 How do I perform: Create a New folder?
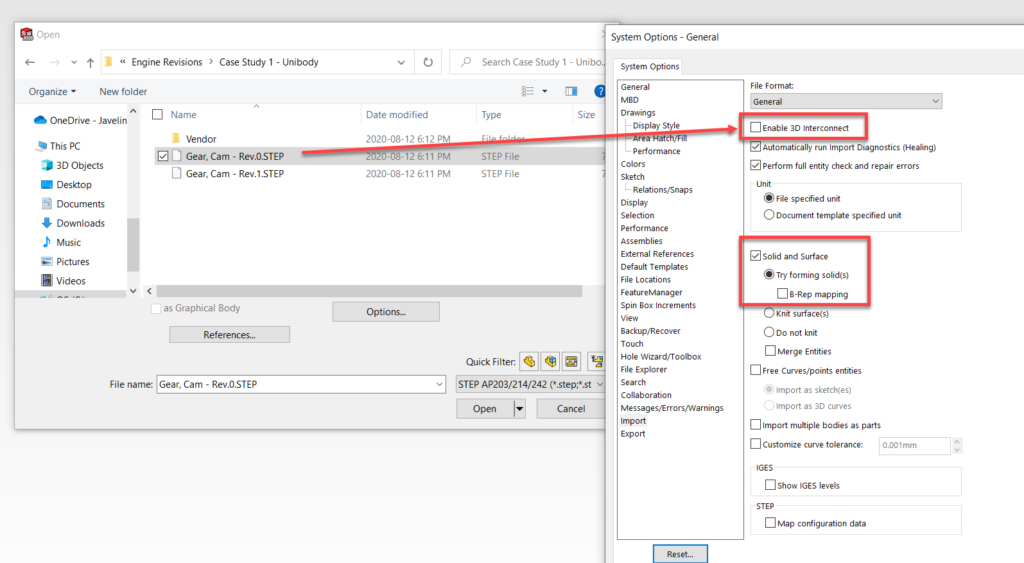123,91
